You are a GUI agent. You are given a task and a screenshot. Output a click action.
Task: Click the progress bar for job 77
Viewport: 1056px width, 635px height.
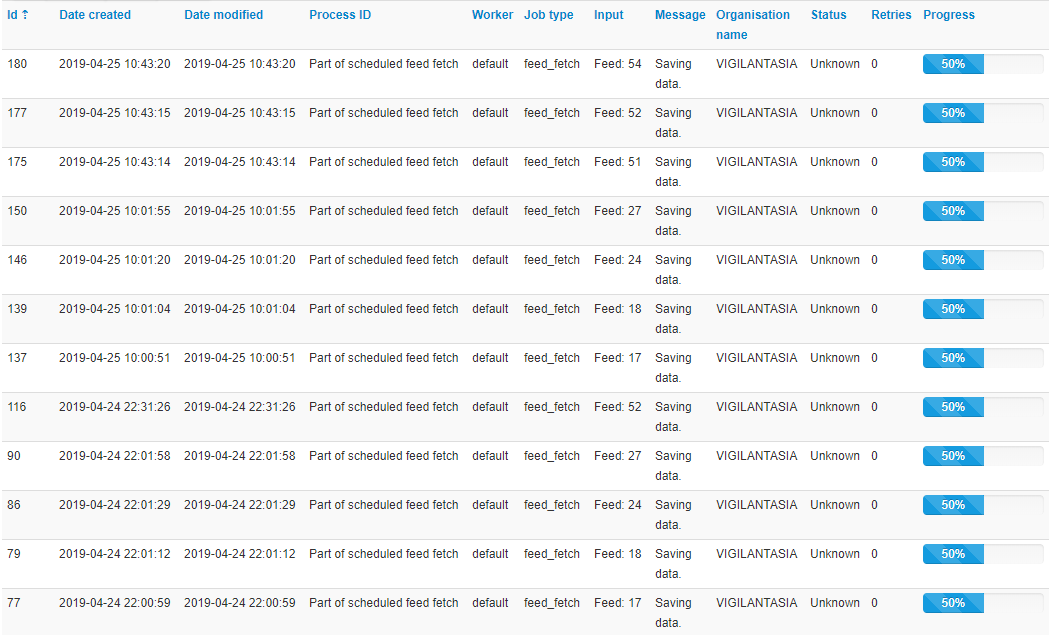(952, 602)
